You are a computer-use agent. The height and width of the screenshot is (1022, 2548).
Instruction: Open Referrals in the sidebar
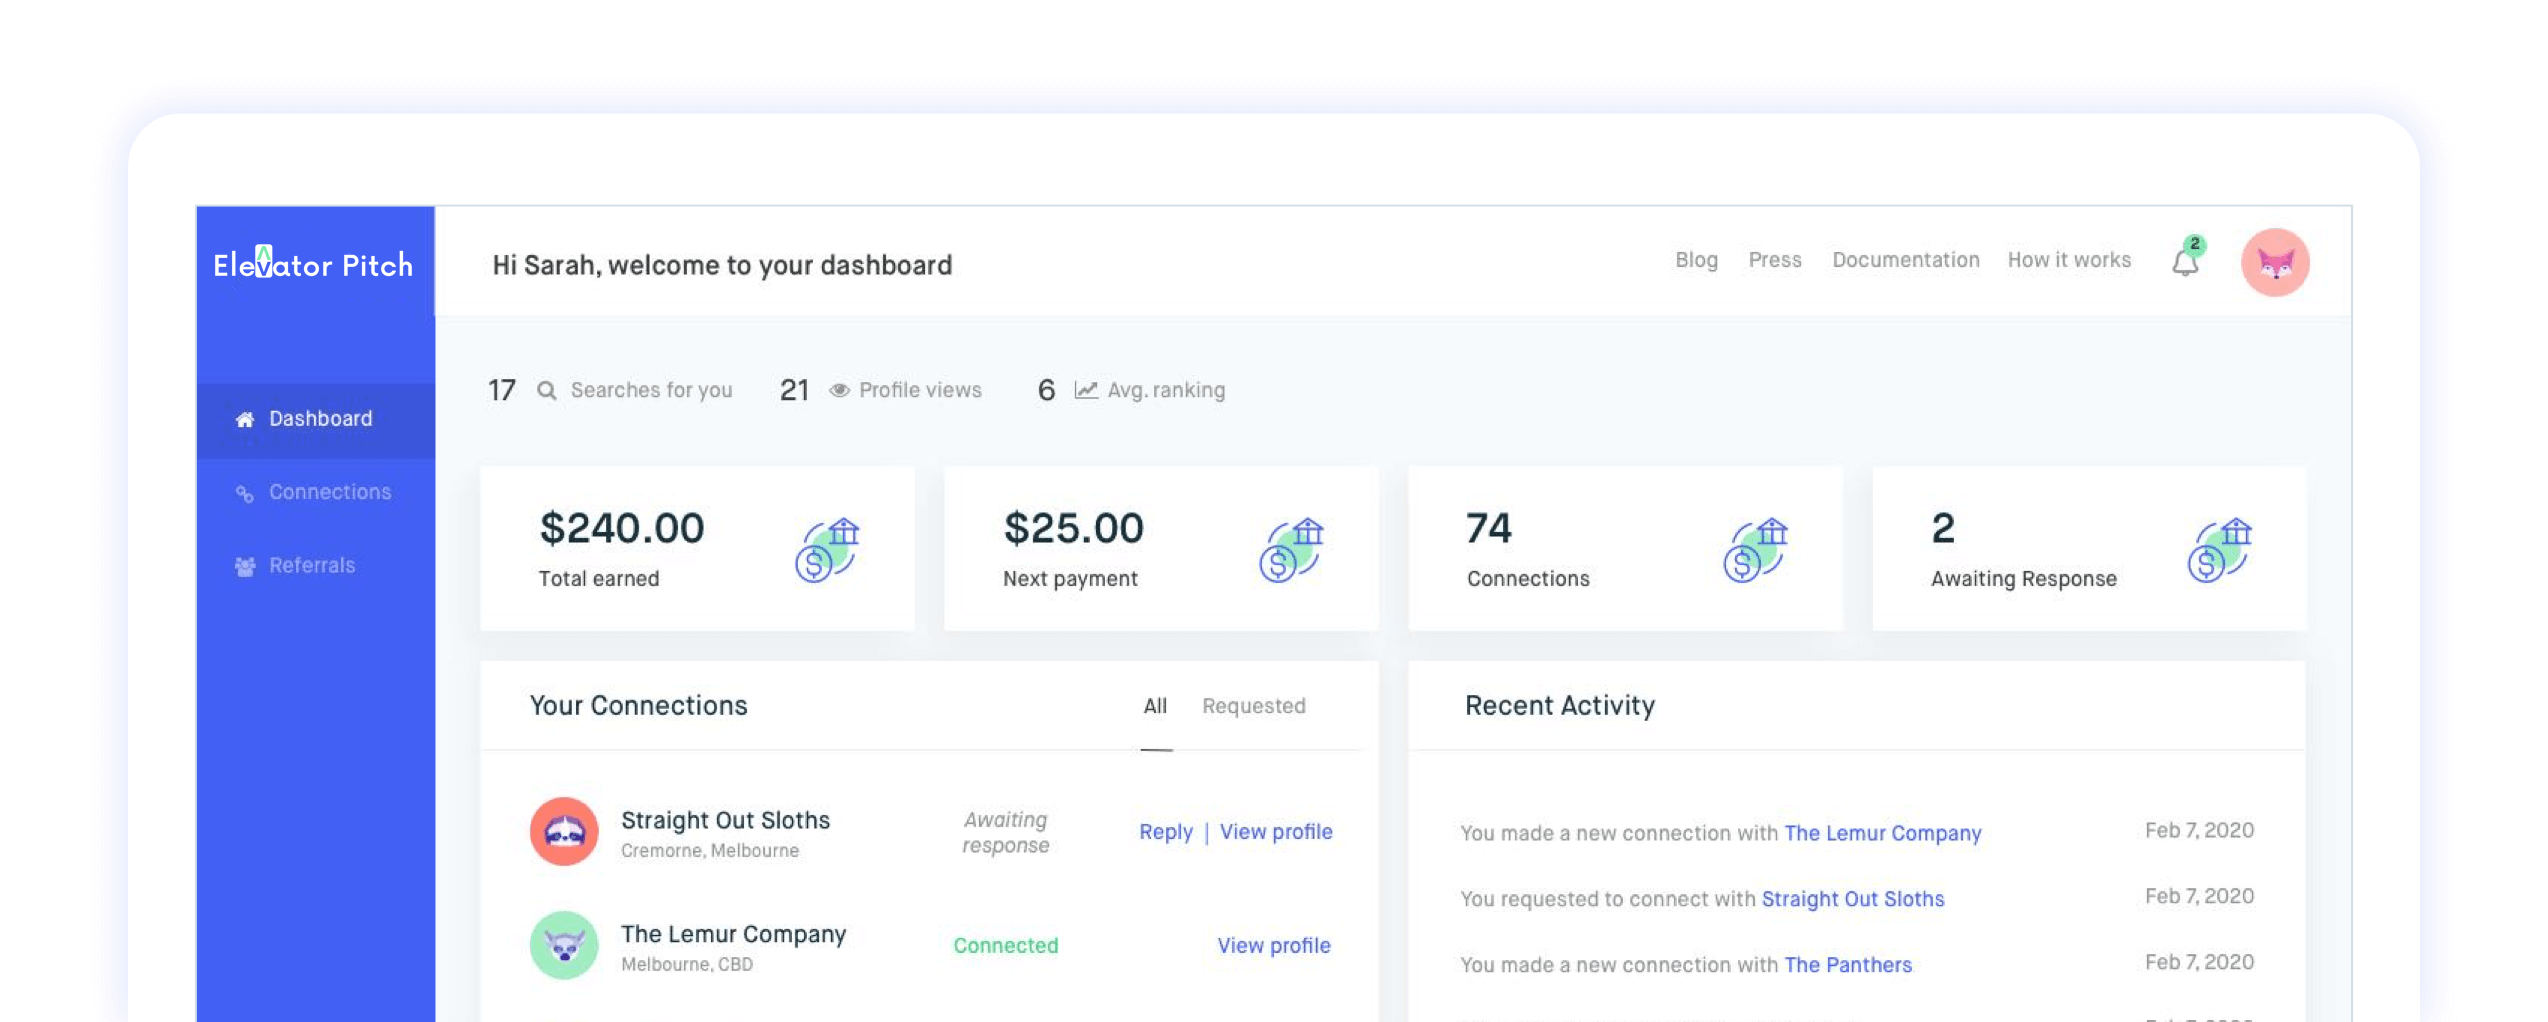coord(312,566)
